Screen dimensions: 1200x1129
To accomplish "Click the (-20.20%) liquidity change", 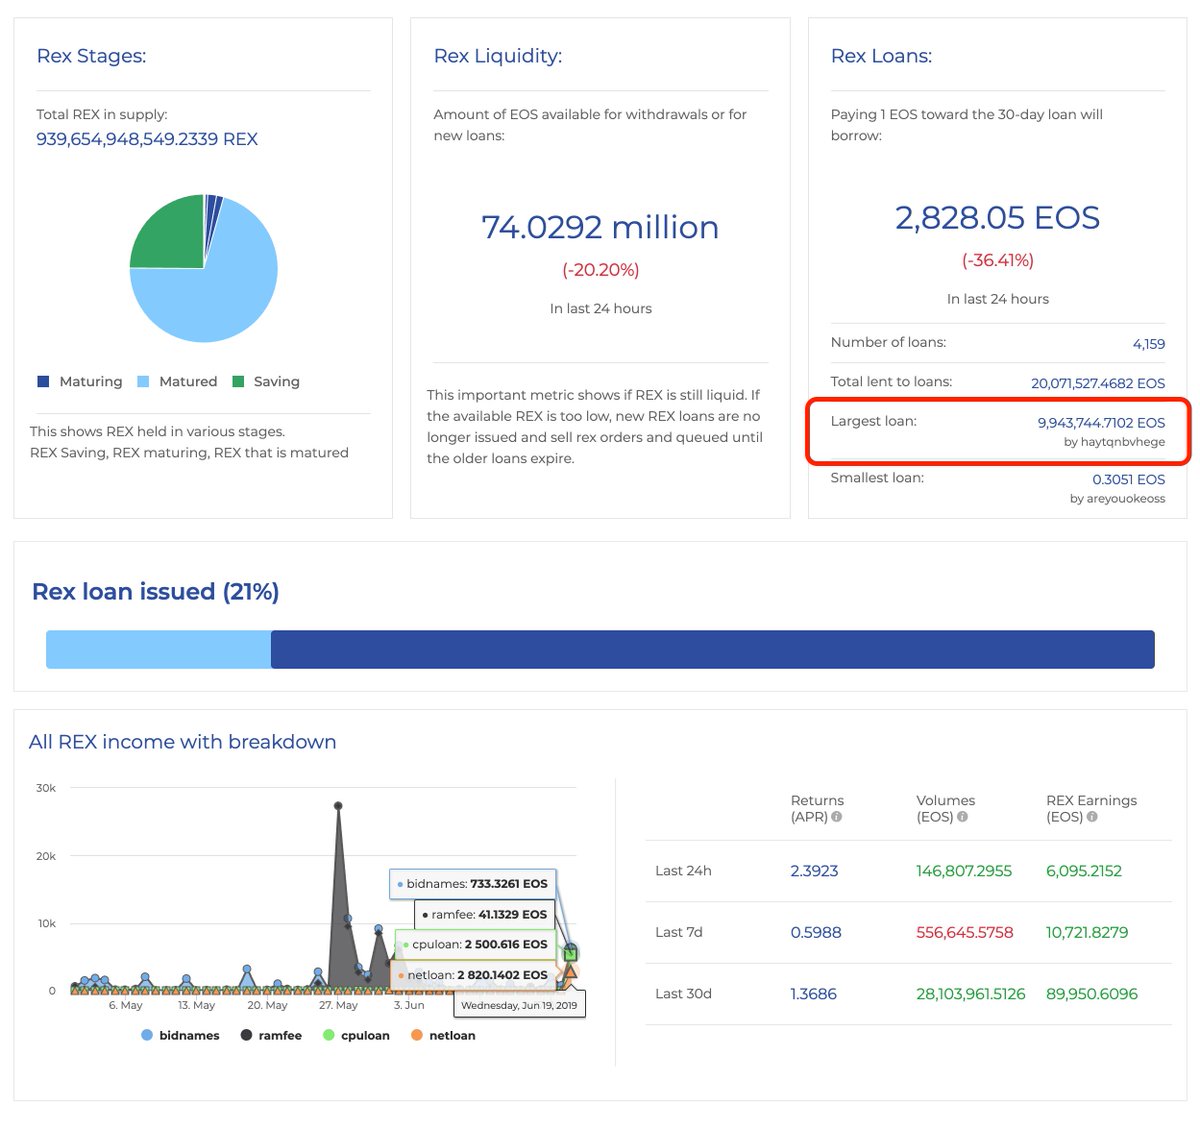I will (600, 270).
